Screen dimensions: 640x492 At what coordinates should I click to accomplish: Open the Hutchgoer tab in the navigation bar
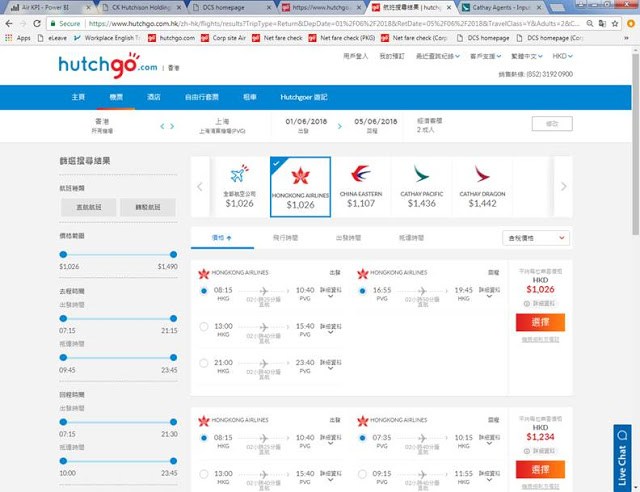(x=304, y=97)
